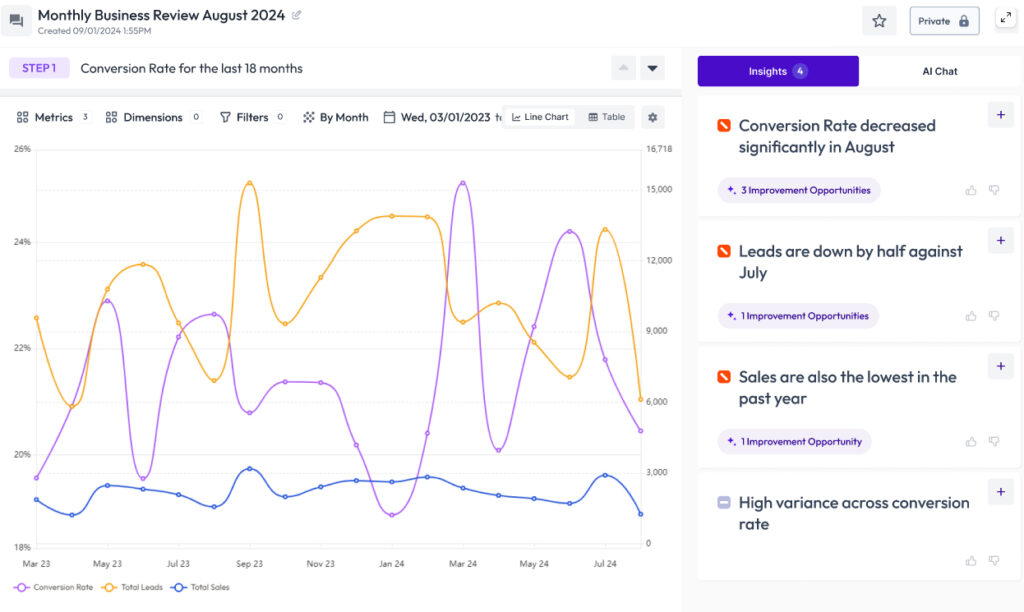Open the 3 Improvement Opportunities link
The height and width of the screenshot is (612, 1024).
coord(797,190)
